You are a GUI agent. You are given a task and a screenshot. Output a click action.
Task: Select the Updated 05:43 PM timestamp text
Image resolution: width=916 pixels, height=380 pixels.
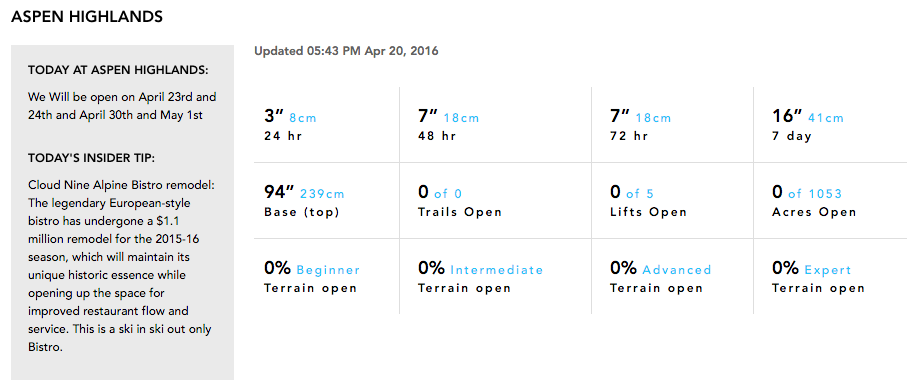346,51
